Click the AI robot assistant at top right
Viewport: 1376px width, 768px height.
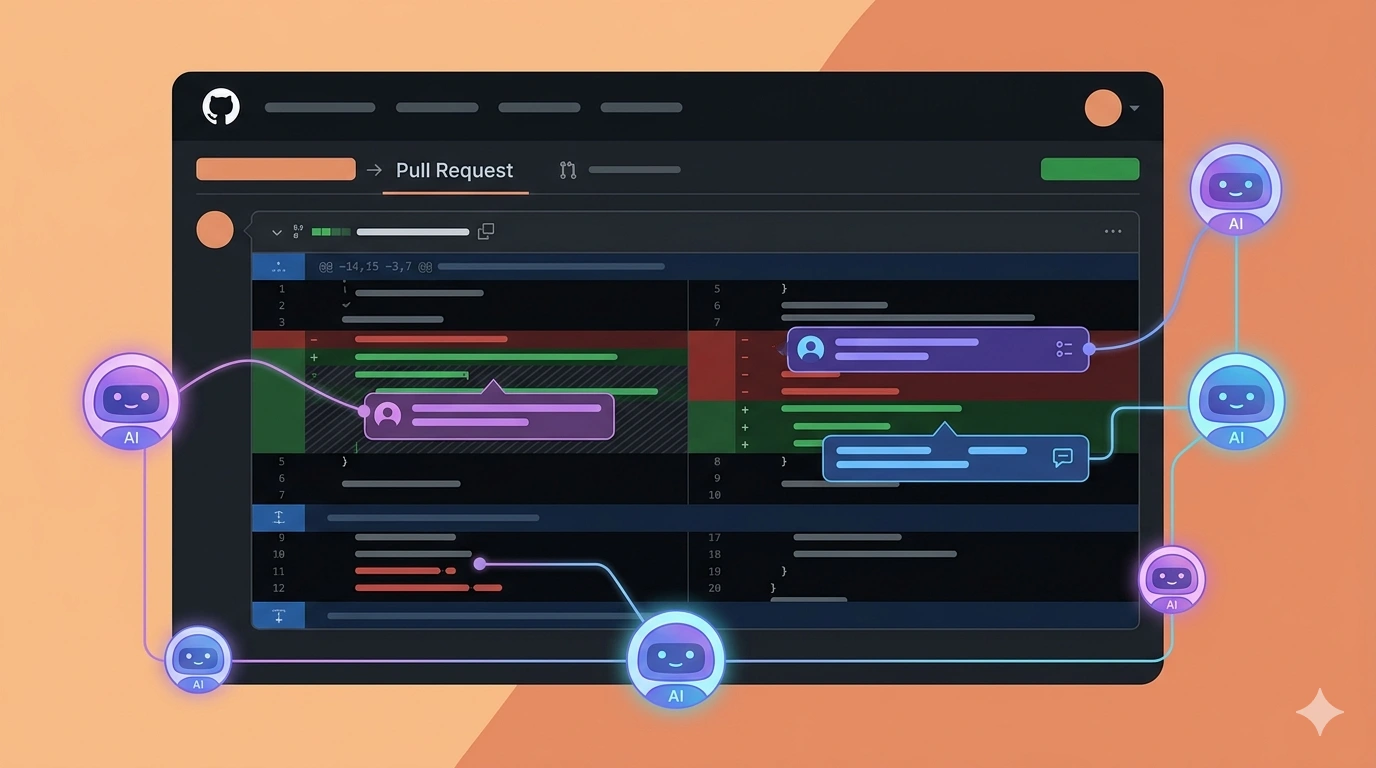(x=1236, y=185)
